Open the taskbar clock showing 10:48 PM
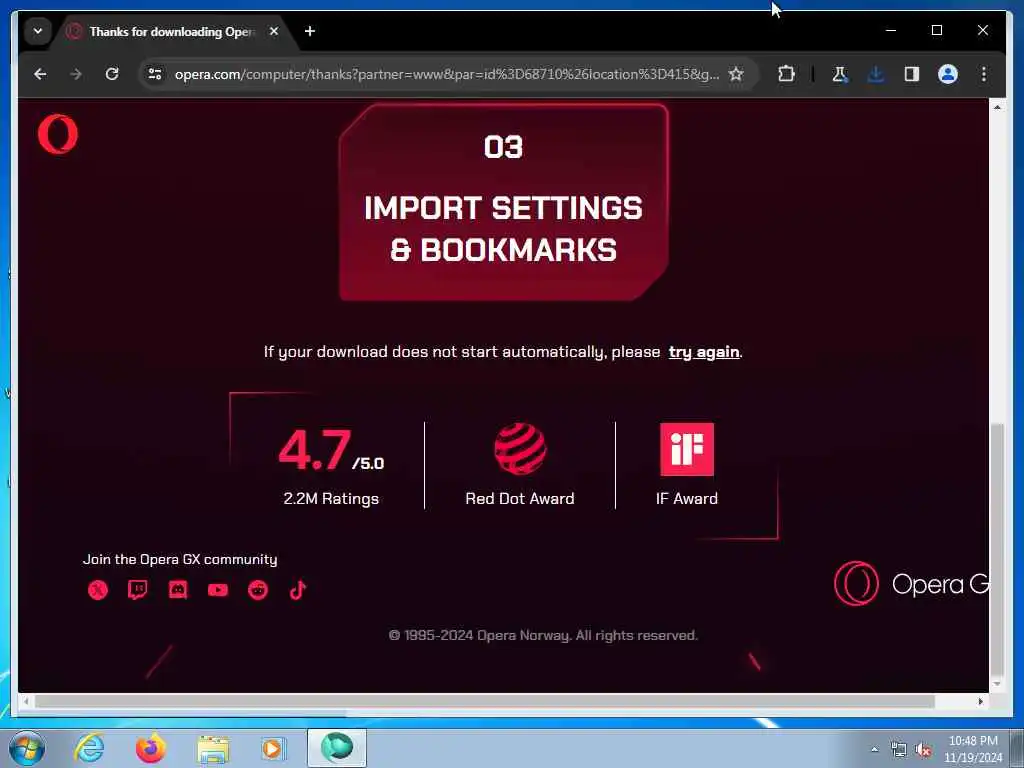 tap(973, 749)
